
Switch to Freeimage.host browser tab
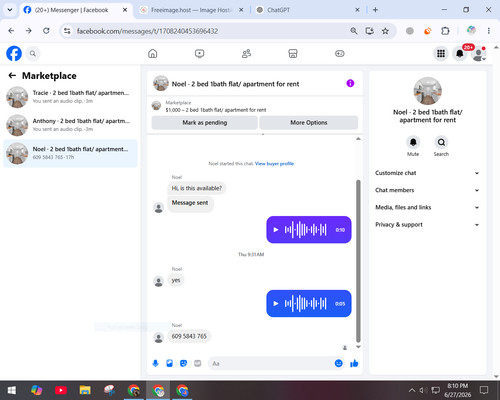point(191,10)
